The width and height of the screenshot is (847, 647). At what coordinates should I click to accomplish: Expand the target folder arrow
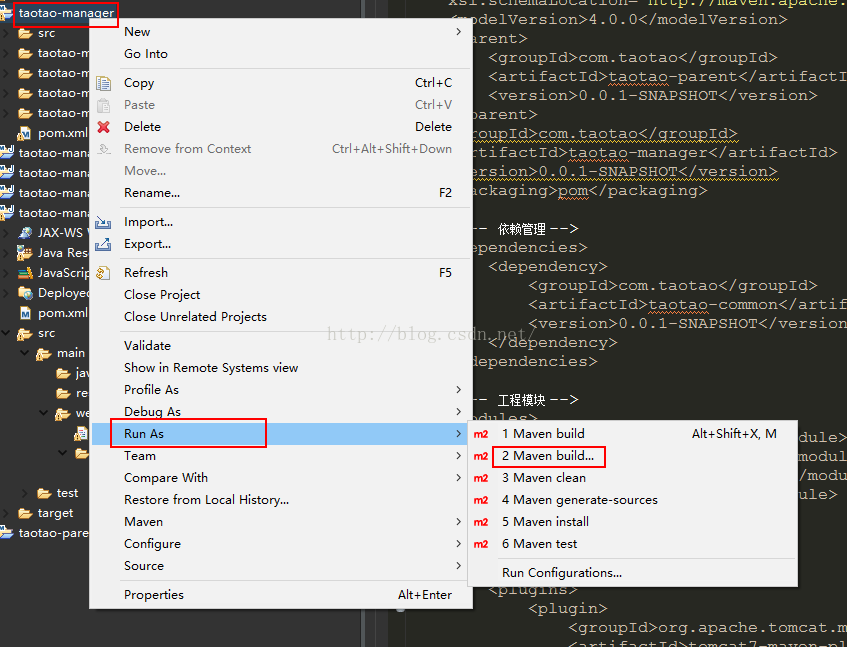pos(6,513)
